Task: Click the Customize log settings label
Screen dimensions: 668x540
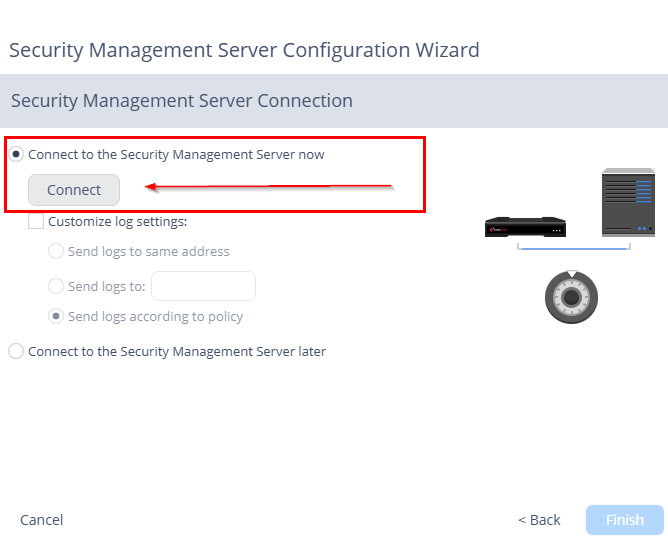Action: pyautogui.click(x=118, y=221)
